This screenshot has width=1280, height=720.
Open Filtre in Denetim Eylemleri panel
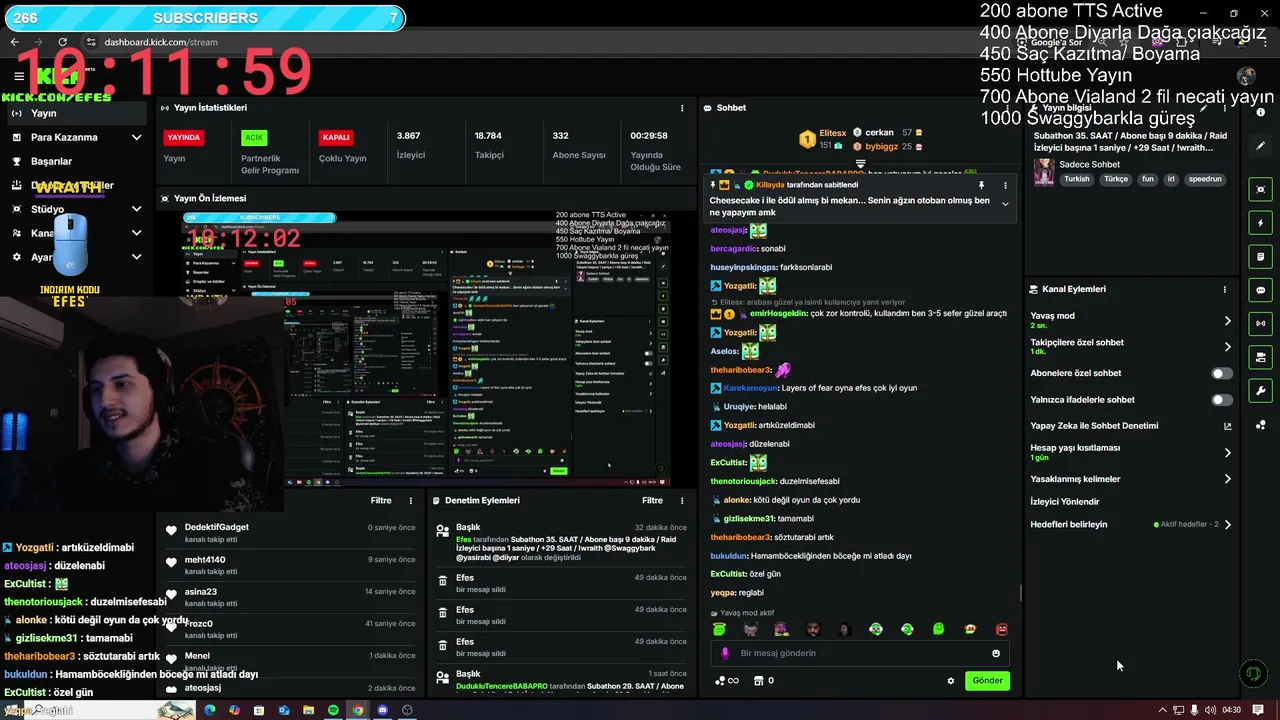click(x=652, y=500)
